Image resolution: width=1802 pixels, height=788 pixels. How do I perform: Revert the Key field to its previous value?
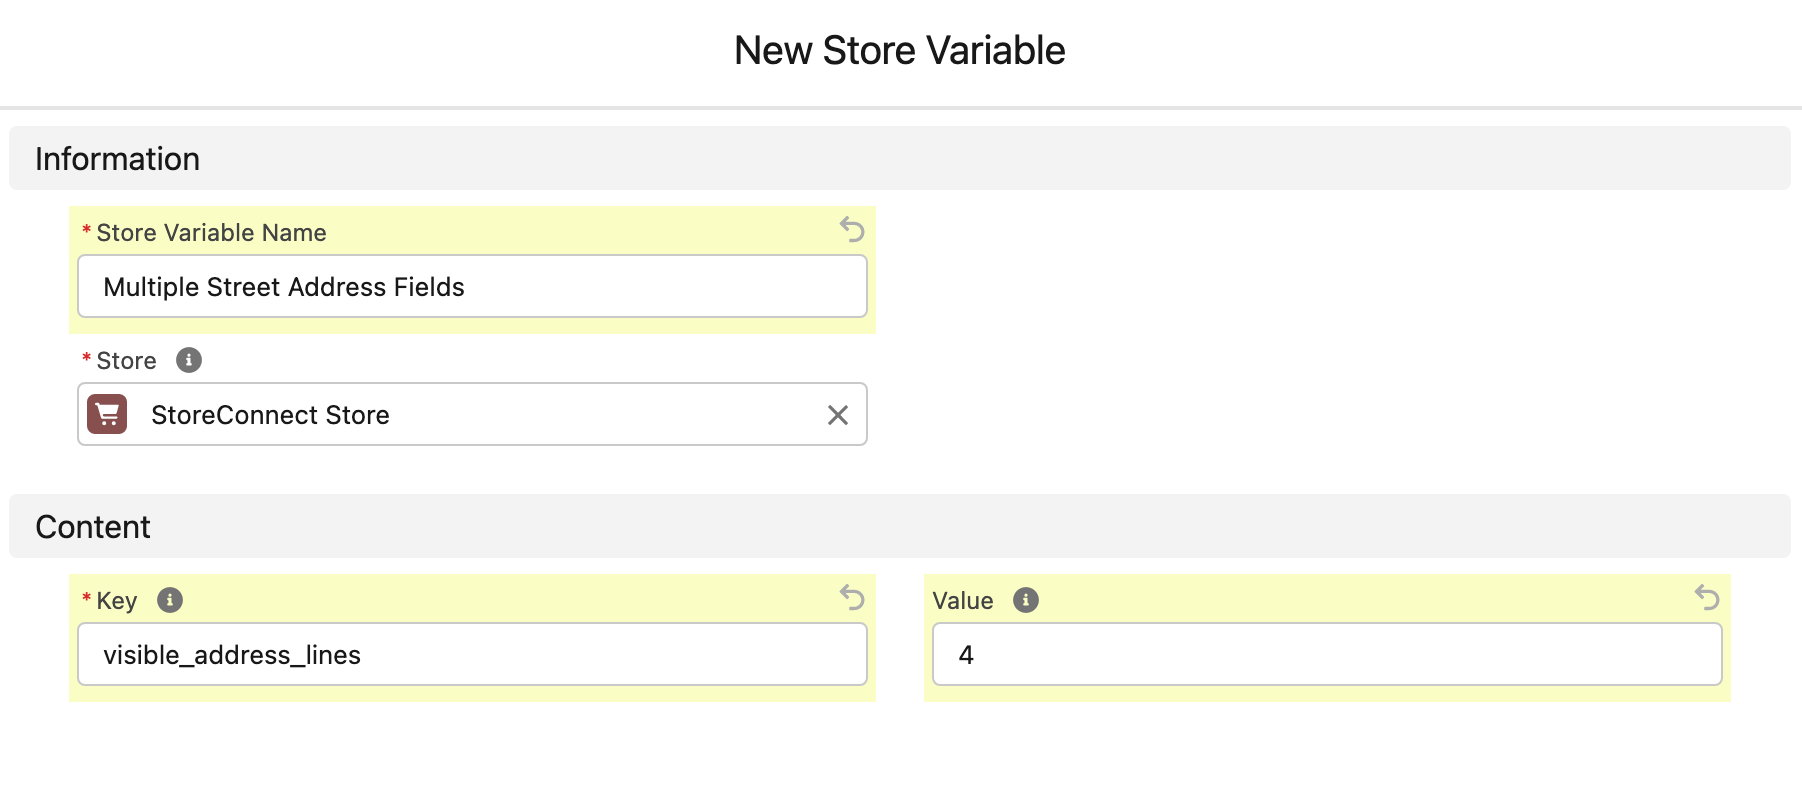(x=851, y=598)
